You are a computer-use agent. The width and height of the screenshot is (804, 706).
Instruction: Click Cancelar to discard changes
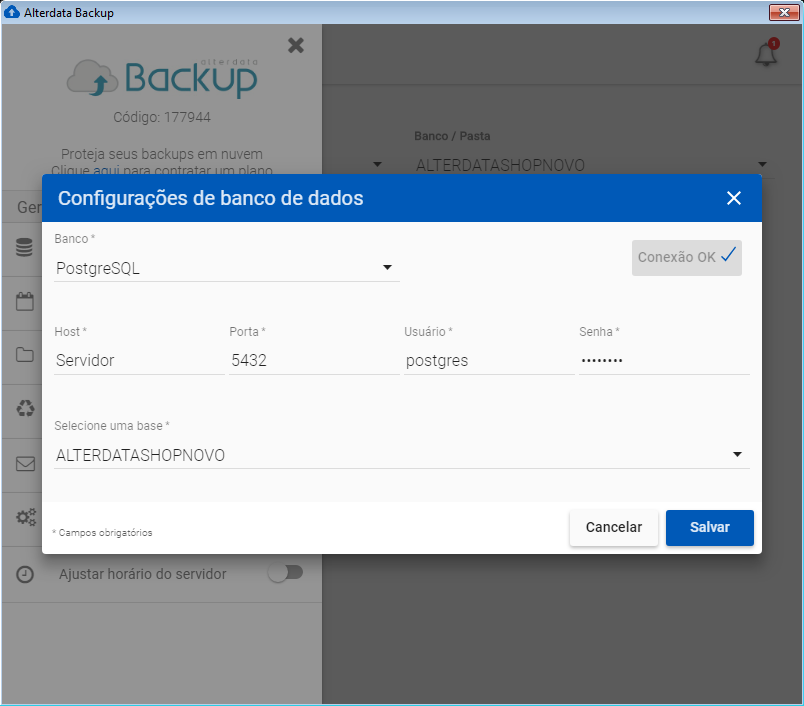(x=613, y=527)
